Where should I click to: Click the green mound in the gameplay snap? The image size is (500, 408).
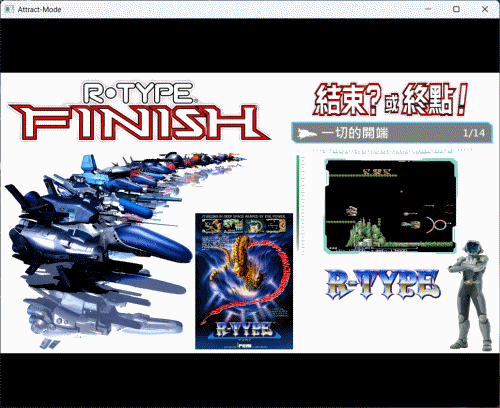pos(366,233)
